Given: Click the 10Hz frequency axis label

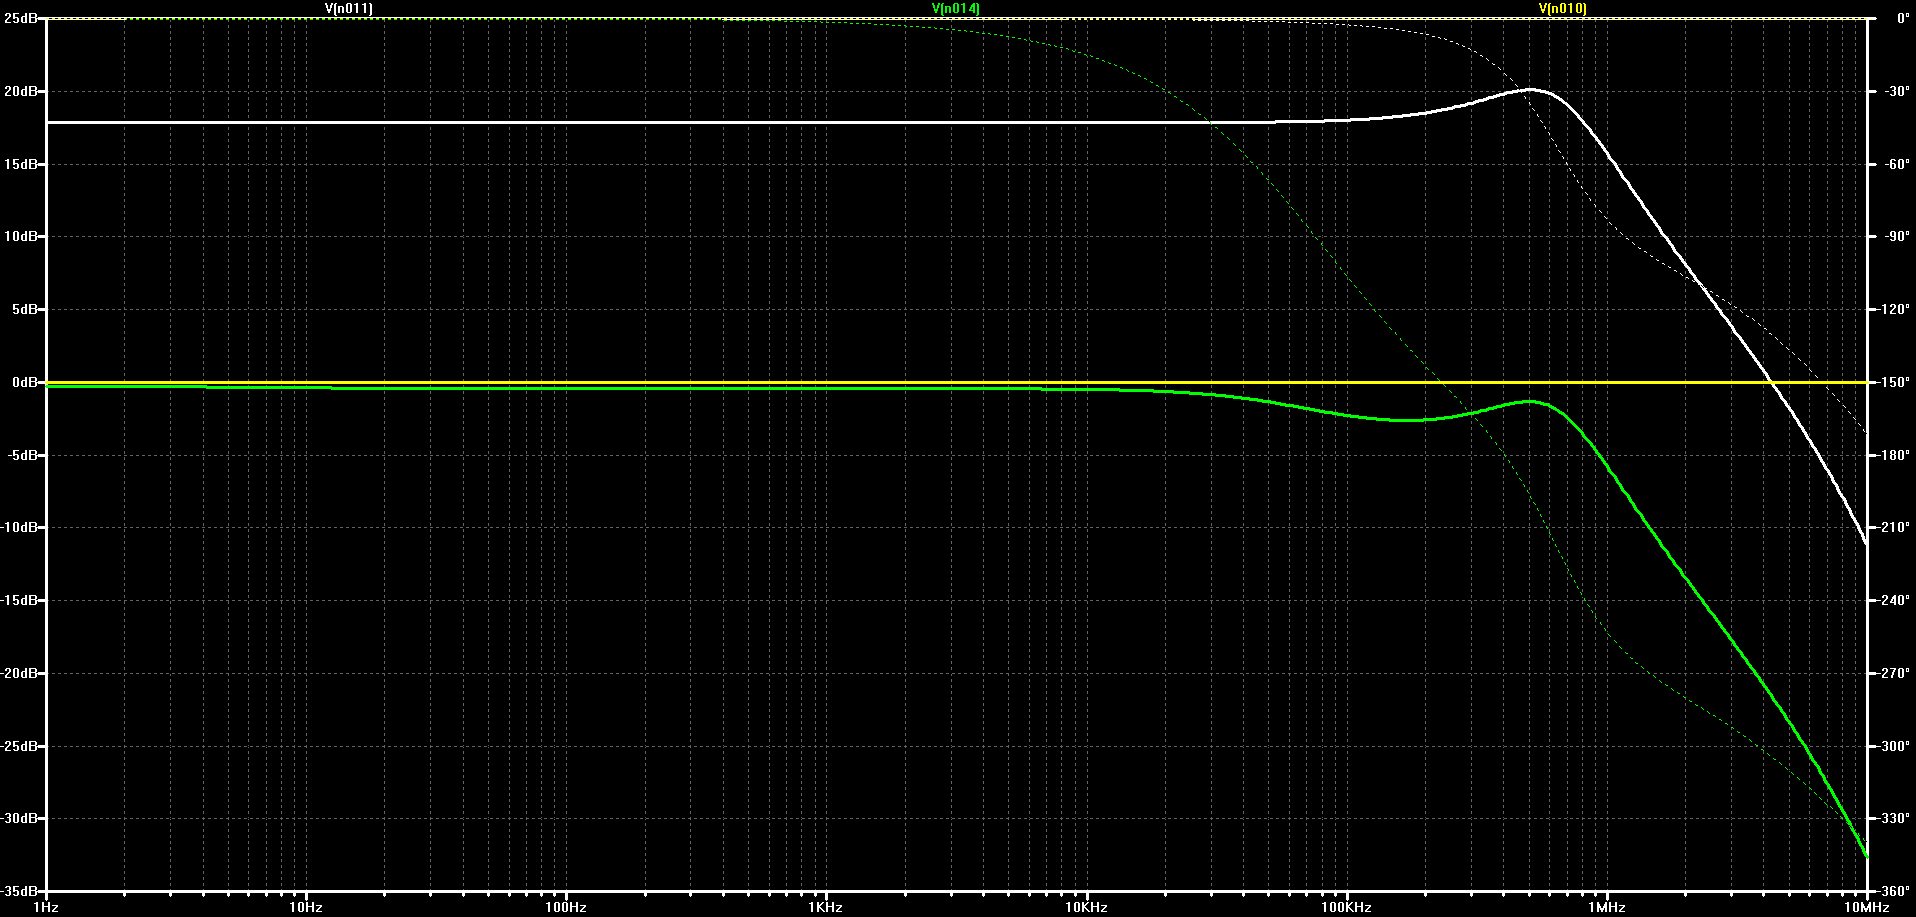Looking at the screenshot, I should (x=306, y=907).
